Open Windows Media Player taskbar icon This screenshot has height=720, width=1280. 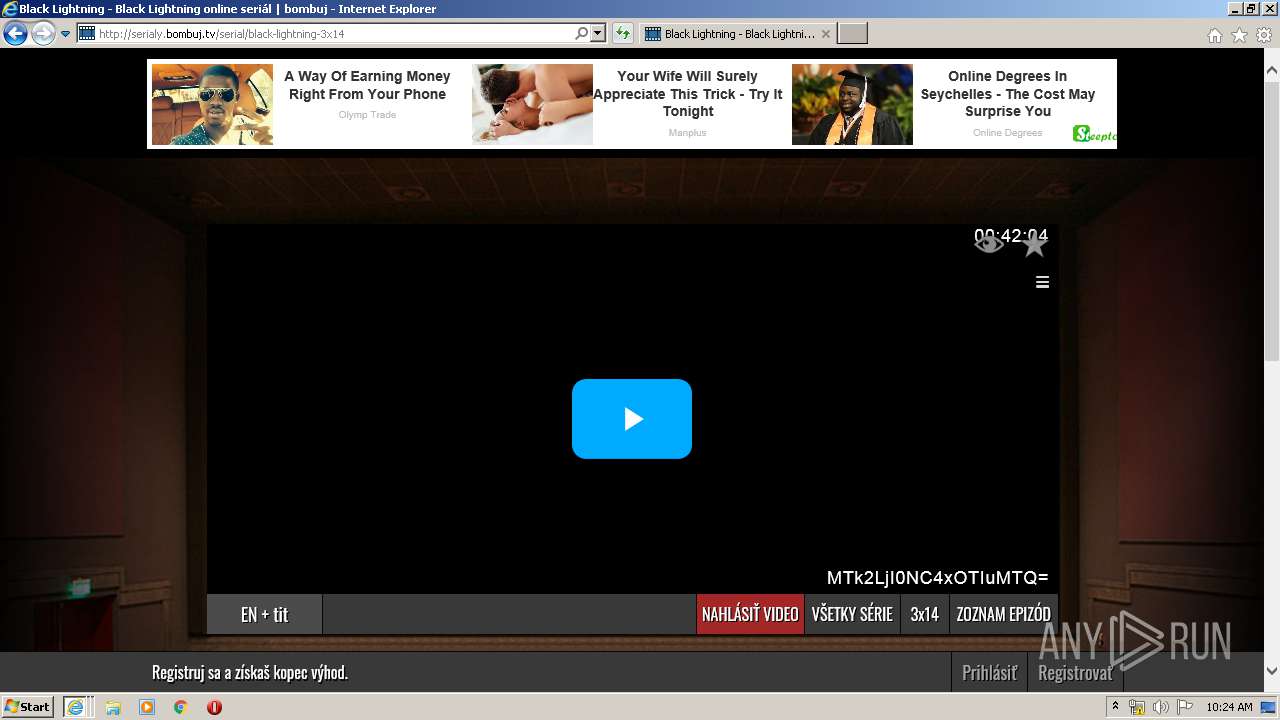tap(147, 707)
